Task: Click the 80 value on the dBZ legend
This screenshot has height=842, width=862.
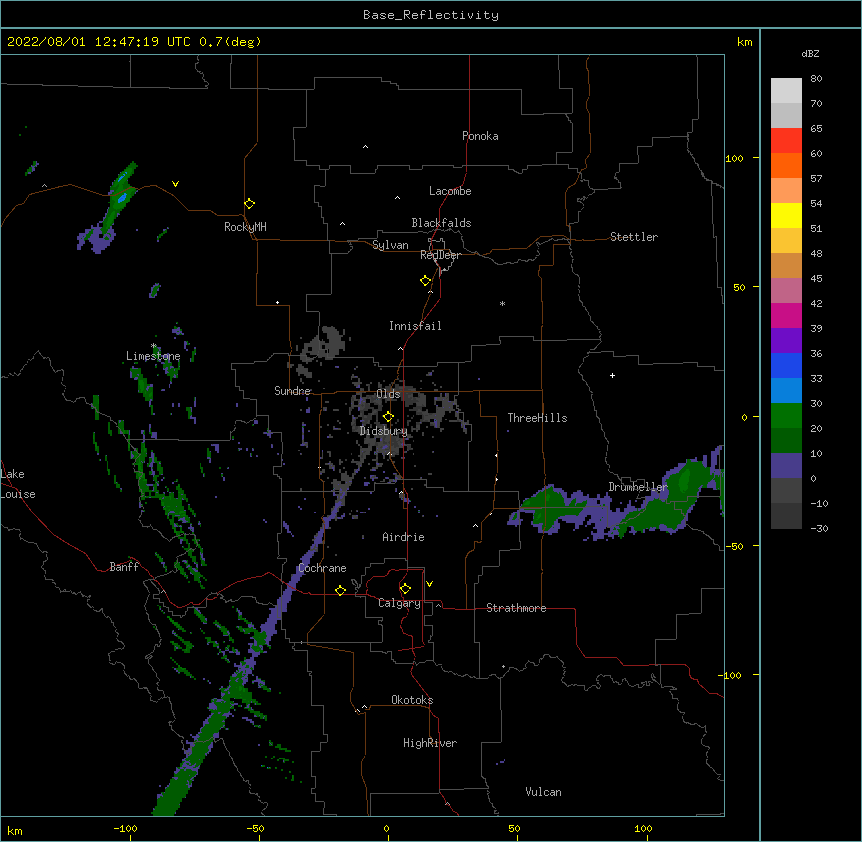Action: (x=816, y=79)
